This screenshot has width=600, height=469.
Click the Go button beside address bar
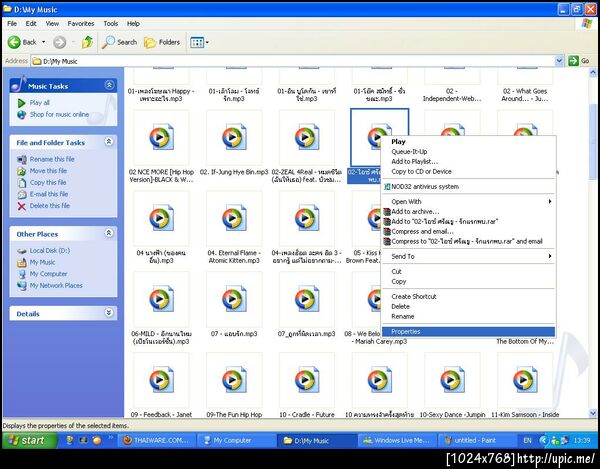point(579,60)
